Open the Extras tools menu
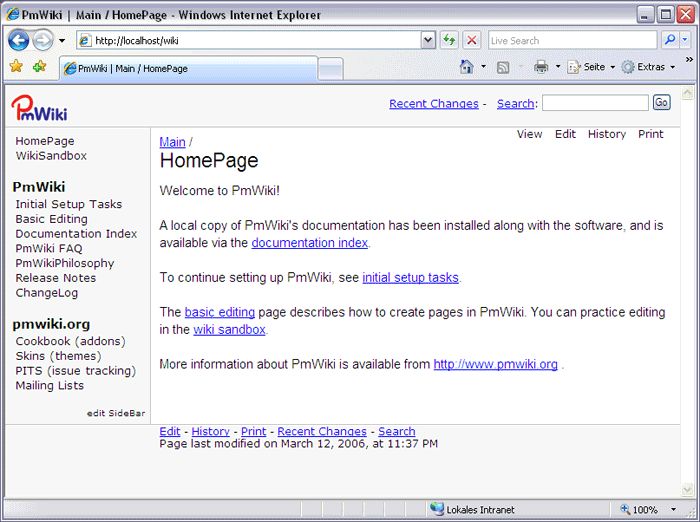This screenshot has height=522, width=700. [x=648, y=67]
